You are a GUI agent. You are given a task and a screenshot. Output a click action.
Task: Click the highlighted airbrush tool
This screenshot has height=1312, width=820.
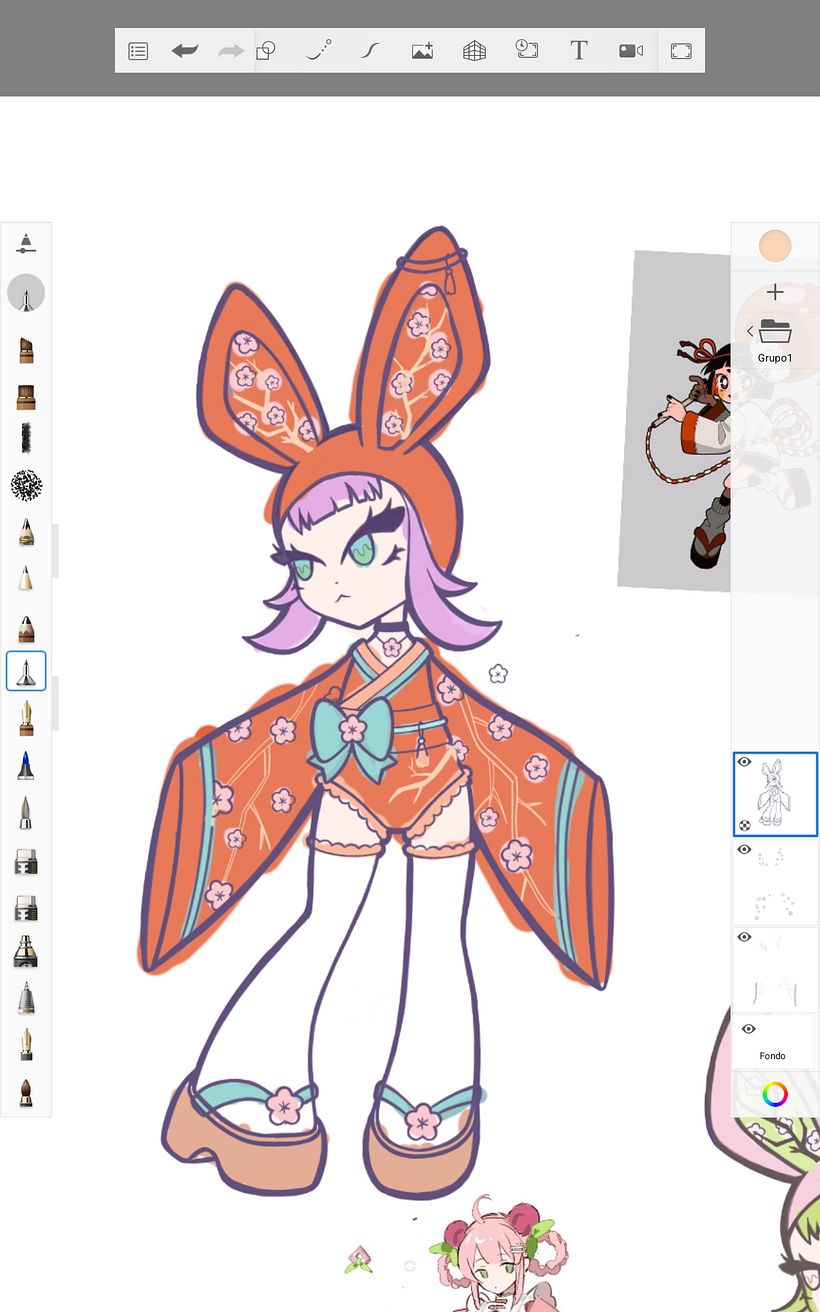pos(26,671)
